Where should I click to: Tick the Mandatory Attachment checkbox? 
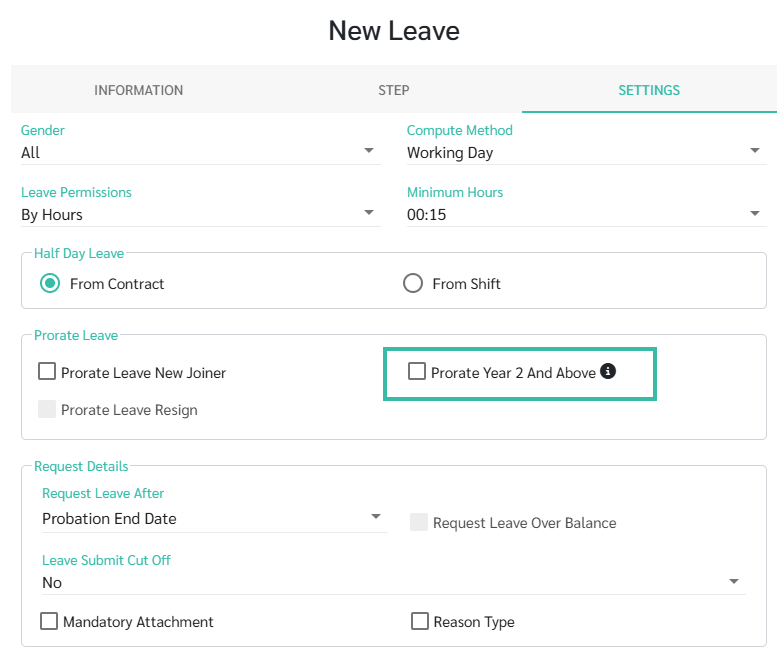pyautogui.click(x=49, y=621)
